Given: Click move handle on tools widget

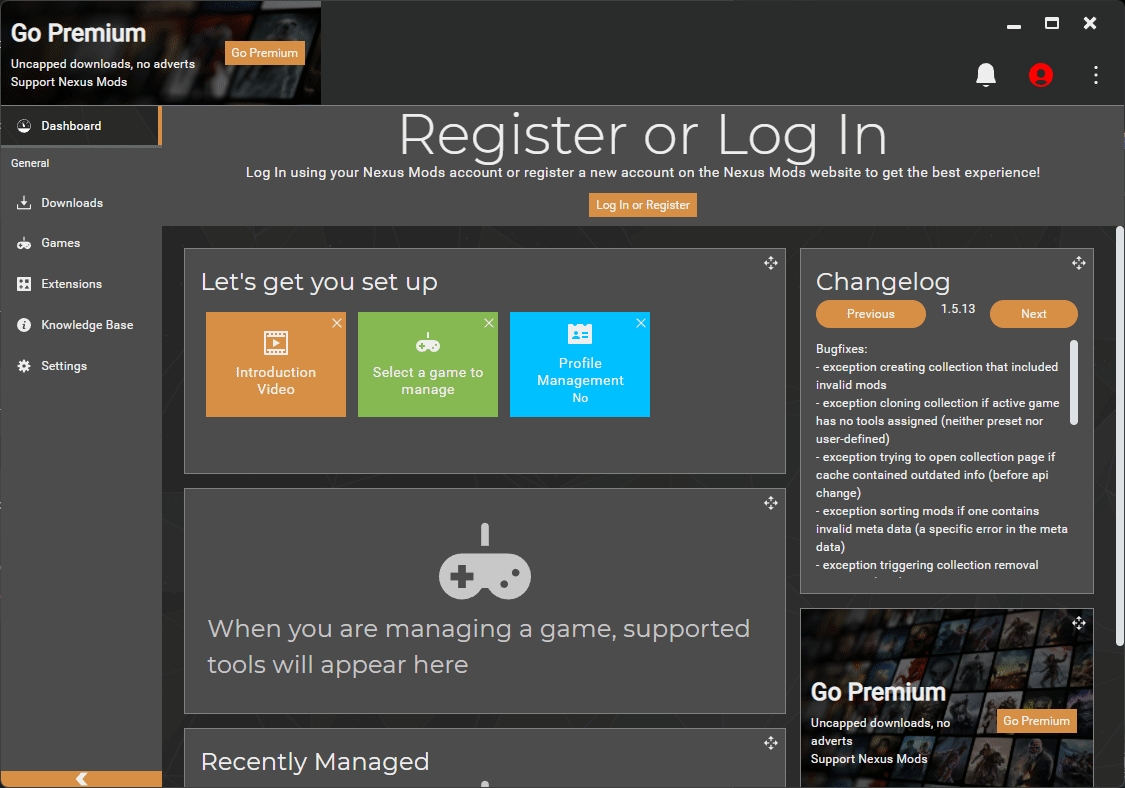Looking at the screenshot, I should pos(771,503).
